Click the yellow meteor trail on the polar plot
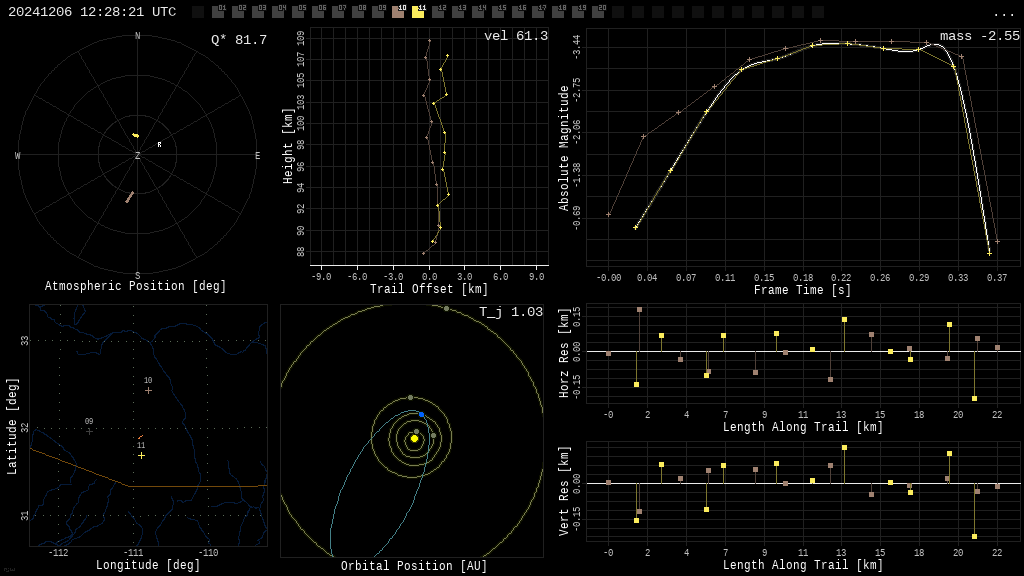 135,135
